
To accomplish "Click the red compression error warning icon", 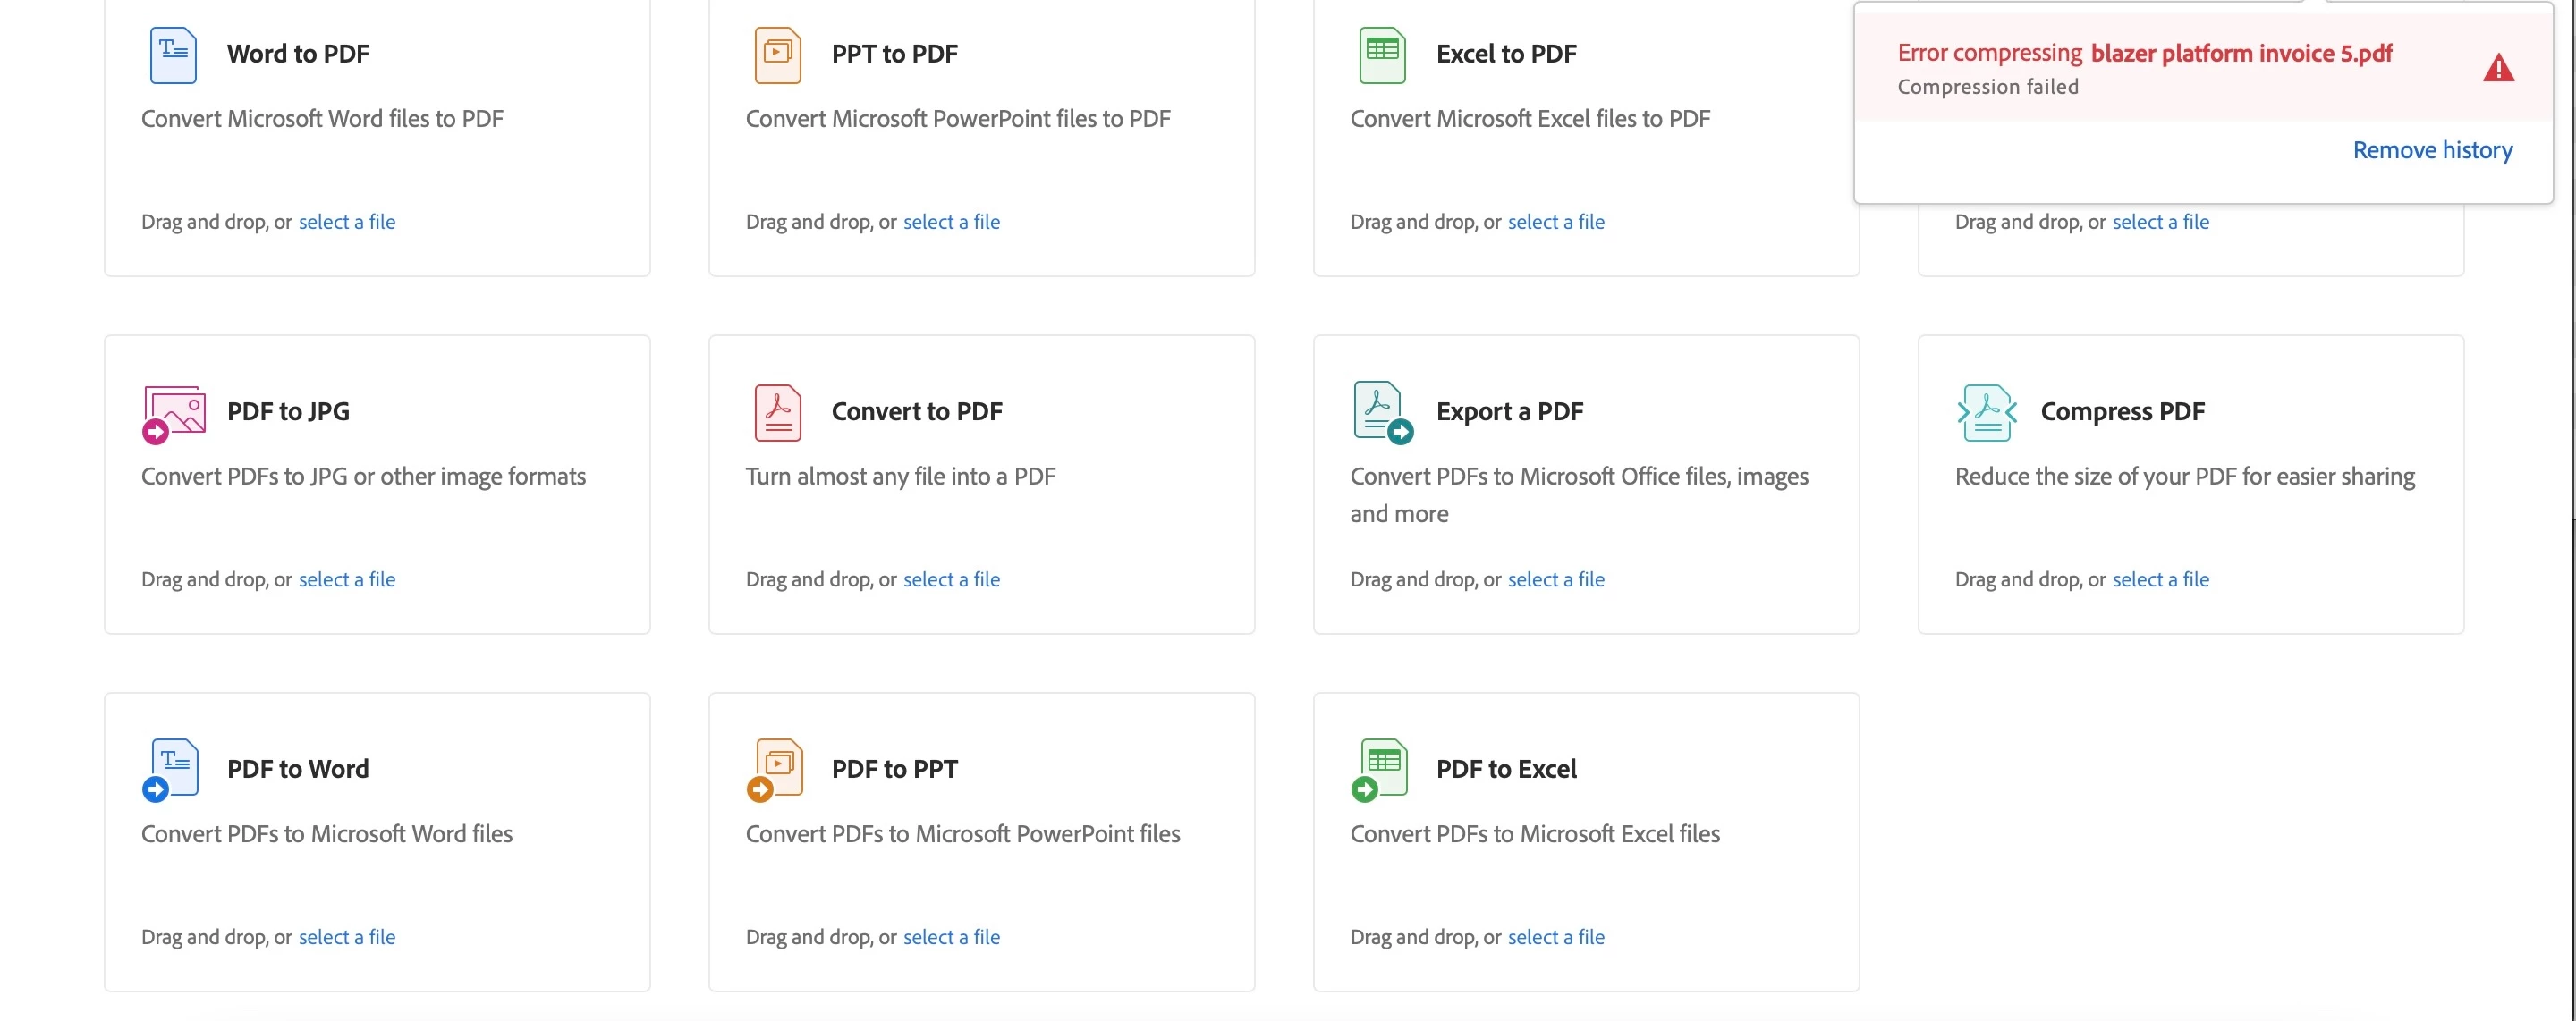I will coord(2498,68).
